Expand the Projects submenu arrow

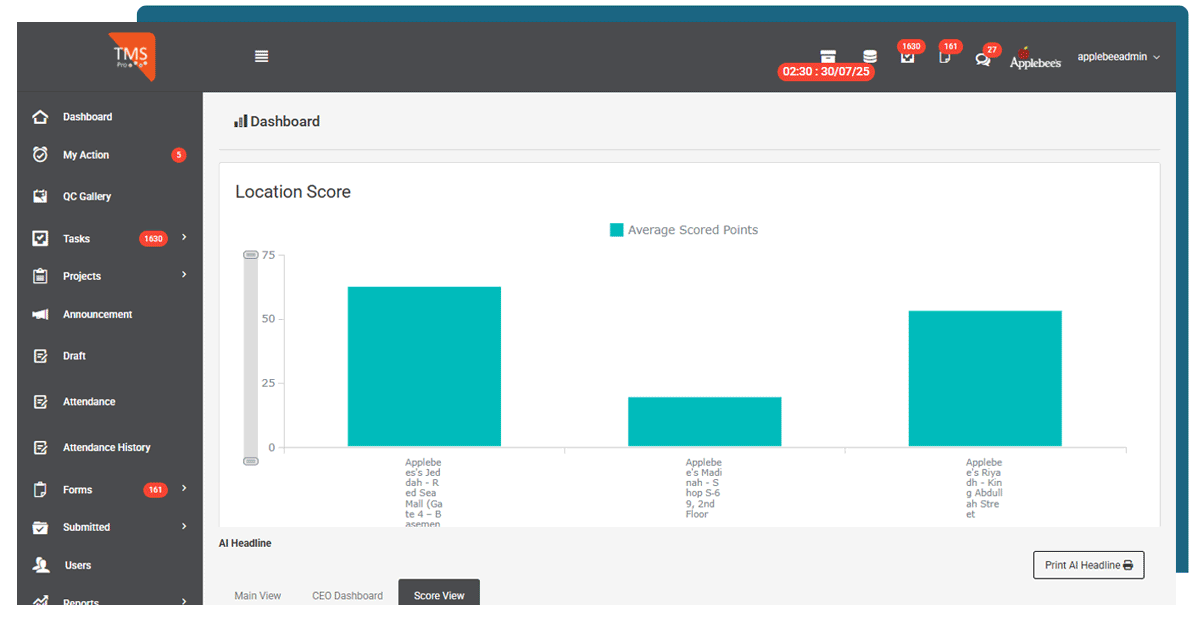click(184, 275)
